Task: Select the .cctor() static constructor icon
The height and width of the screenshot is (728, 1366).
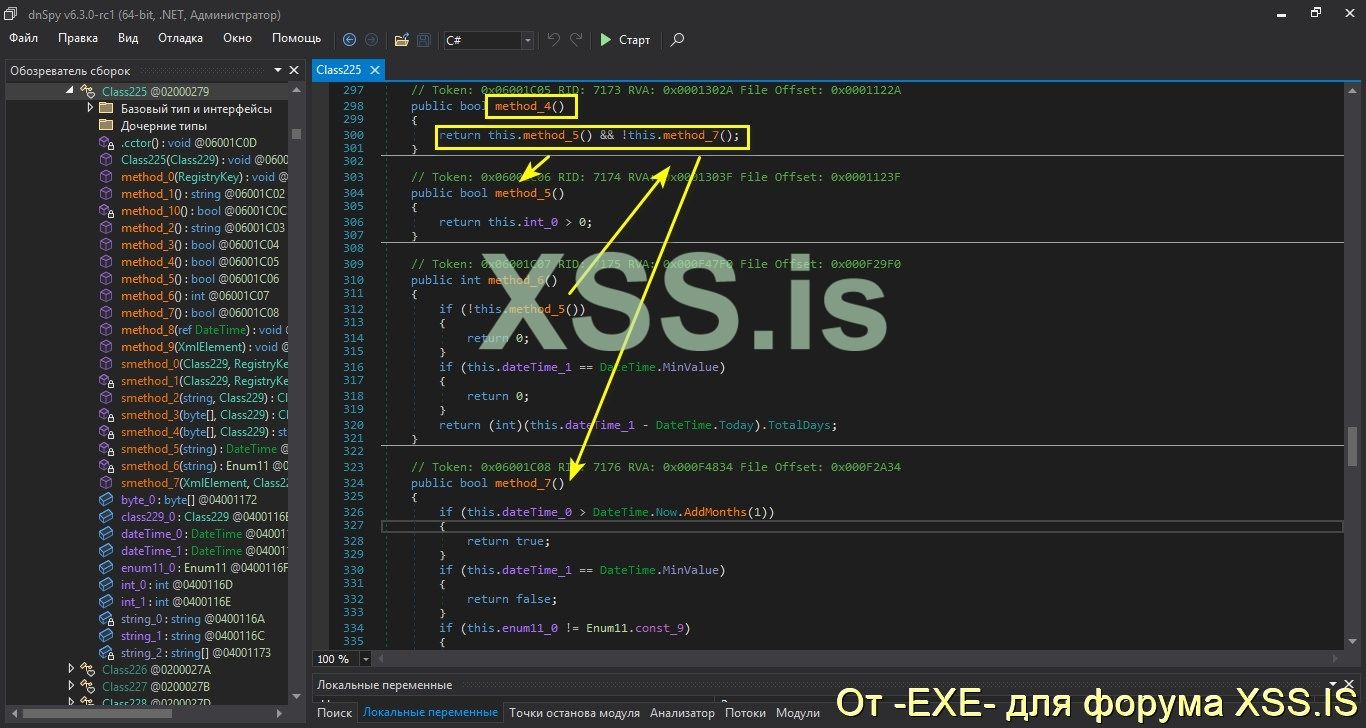Action: tap(106, 143)
